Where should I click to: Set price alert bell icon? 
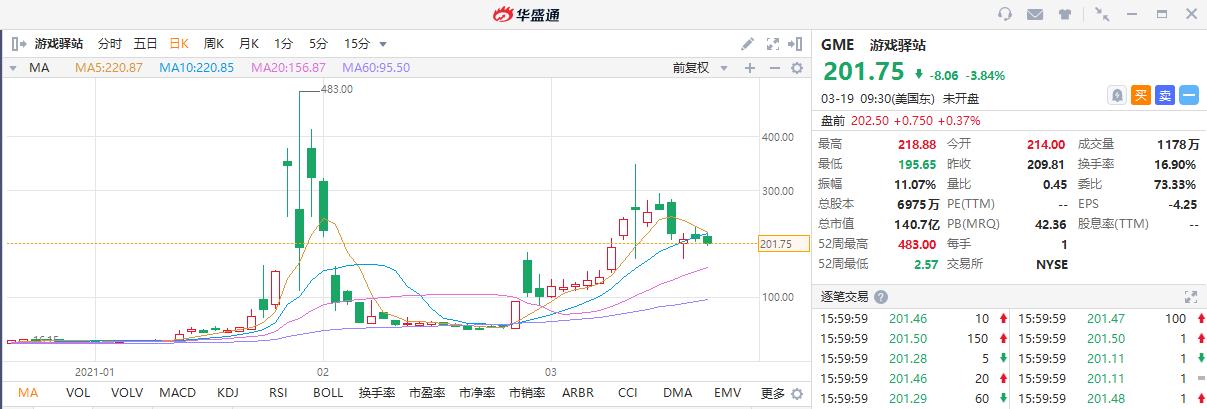(x=1117, y=96)
